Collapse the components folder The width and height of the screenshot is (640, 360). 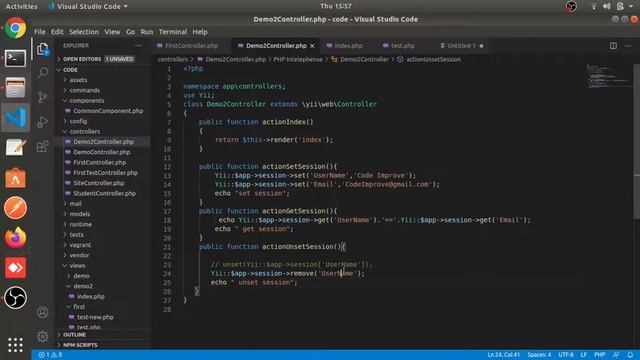click(87, 100)
